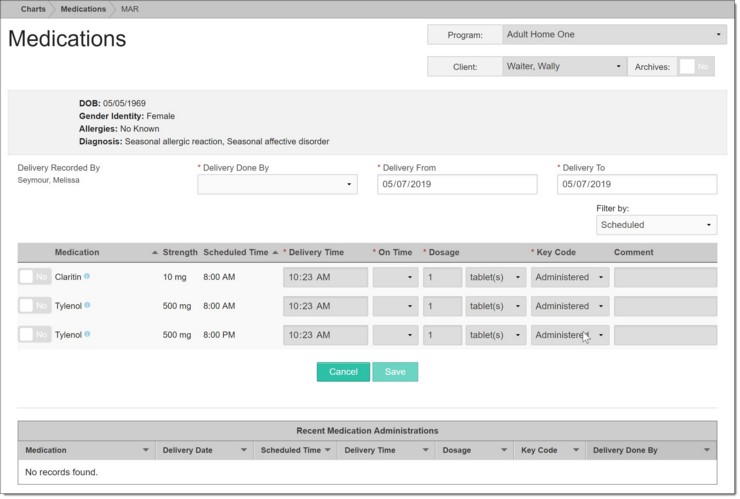Viewport: 740px width, 499px height.
Task: Sort by Scheduled Time arrow in the schedule table
Action: pyautogui.click(x=275, y=252)
